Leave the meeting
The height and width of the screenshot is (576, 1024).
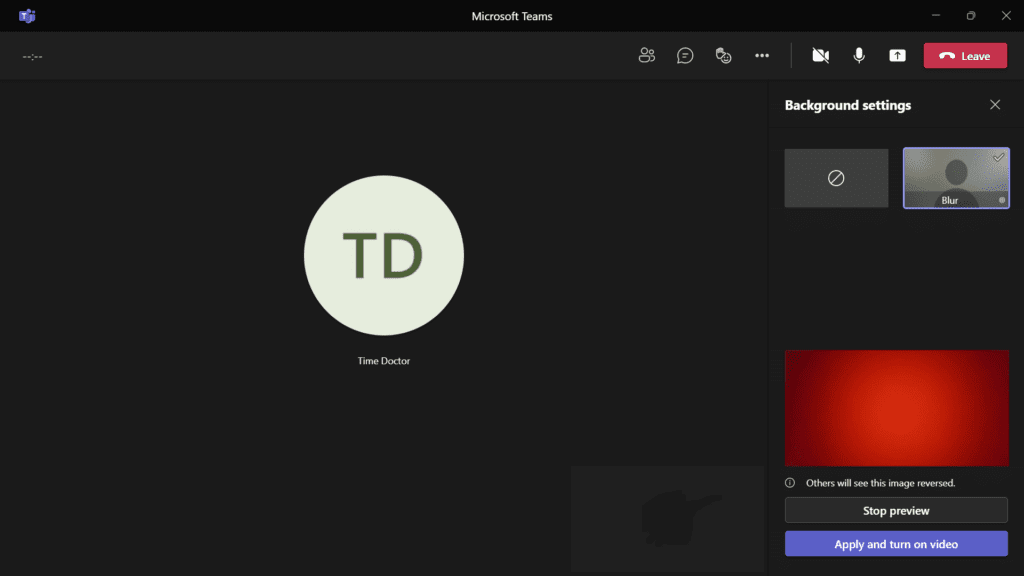(964, 56)
